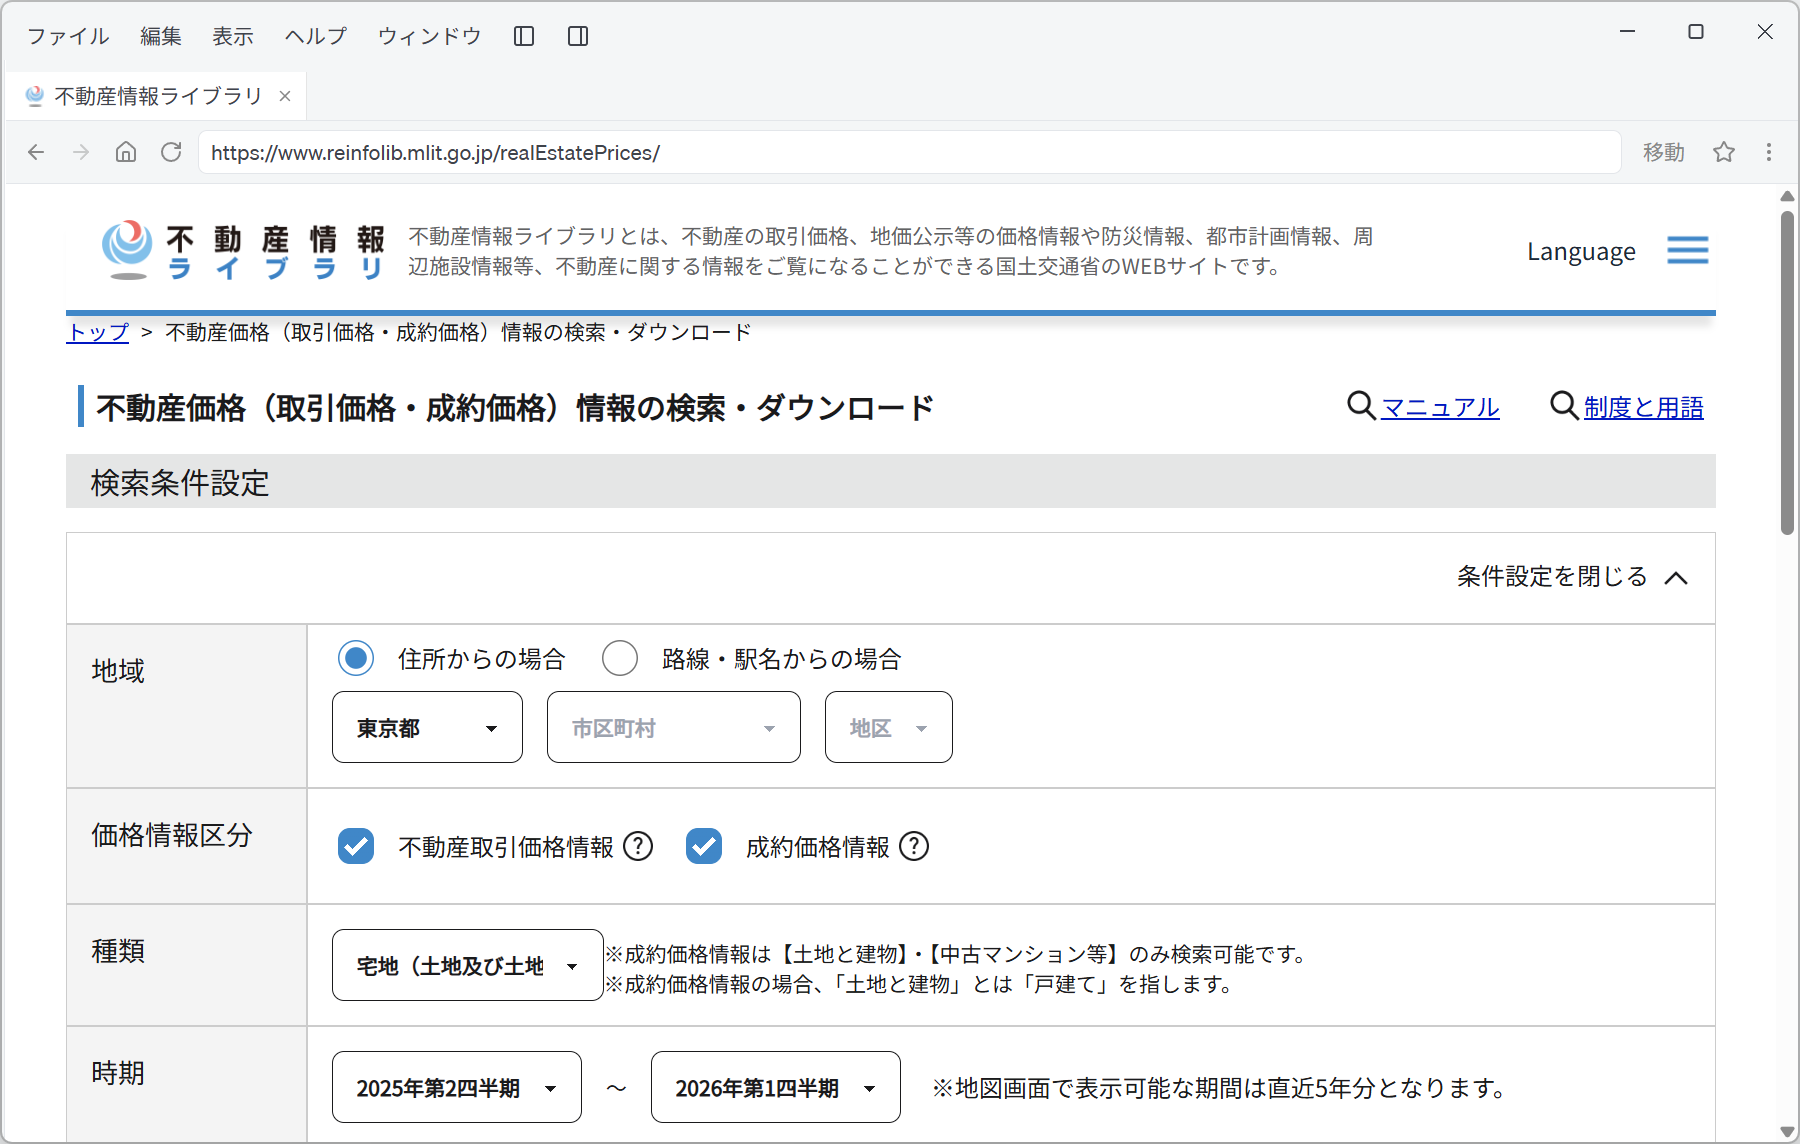Bookmark this page with star icon
This screenshot has width=1800, height=1144.
click(x=1724, y=152)
